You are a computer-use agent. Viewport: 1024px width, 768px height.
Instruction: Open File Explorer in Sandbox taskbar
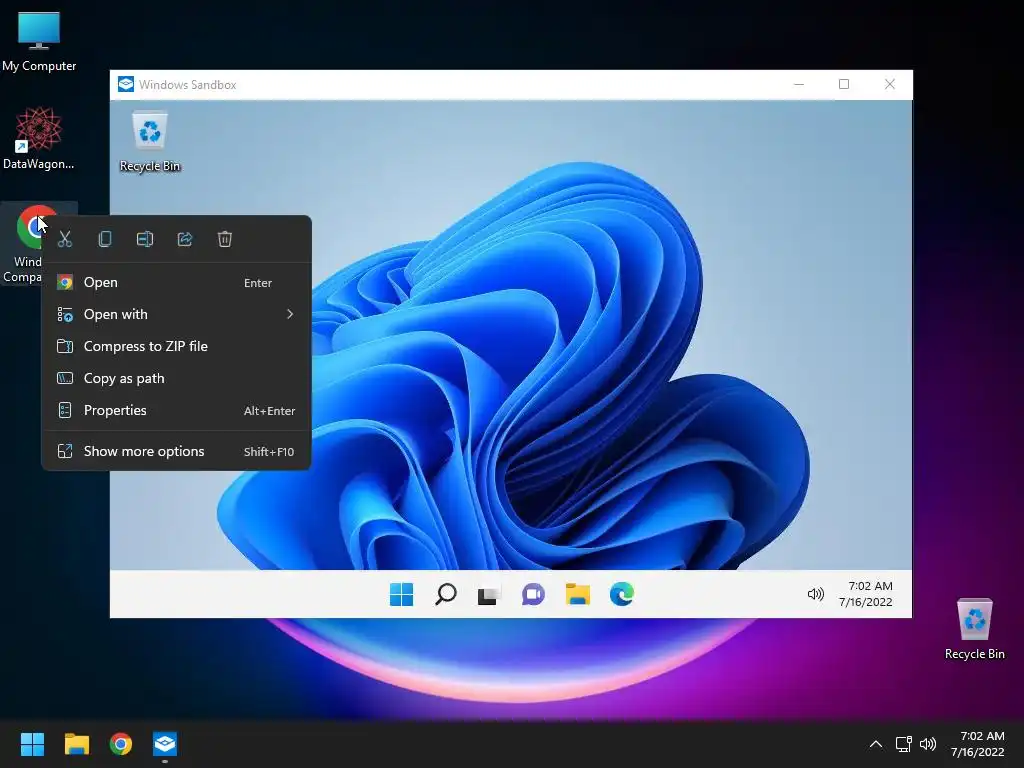coord(577,594)
